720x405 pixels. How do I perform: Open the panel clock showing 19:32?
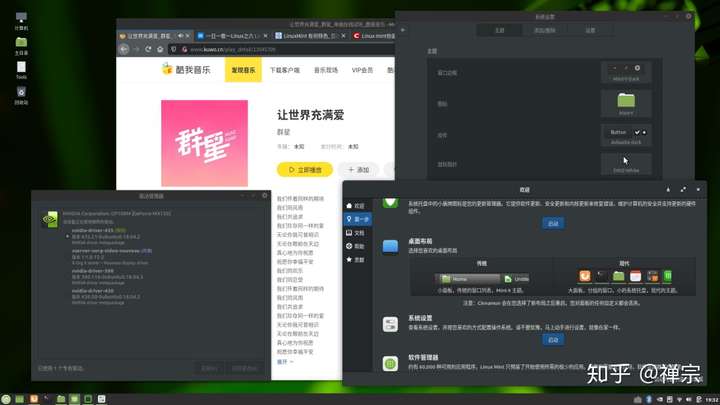712,399
